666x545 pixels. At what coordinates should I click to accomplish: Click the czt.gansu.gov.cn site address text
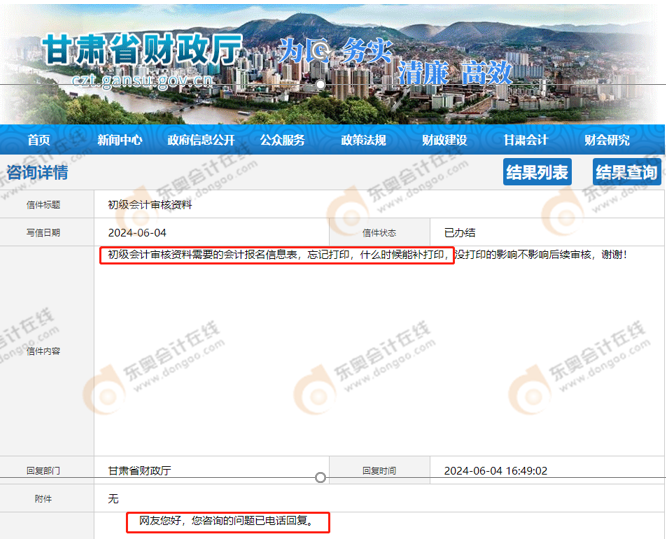[142, 79]
